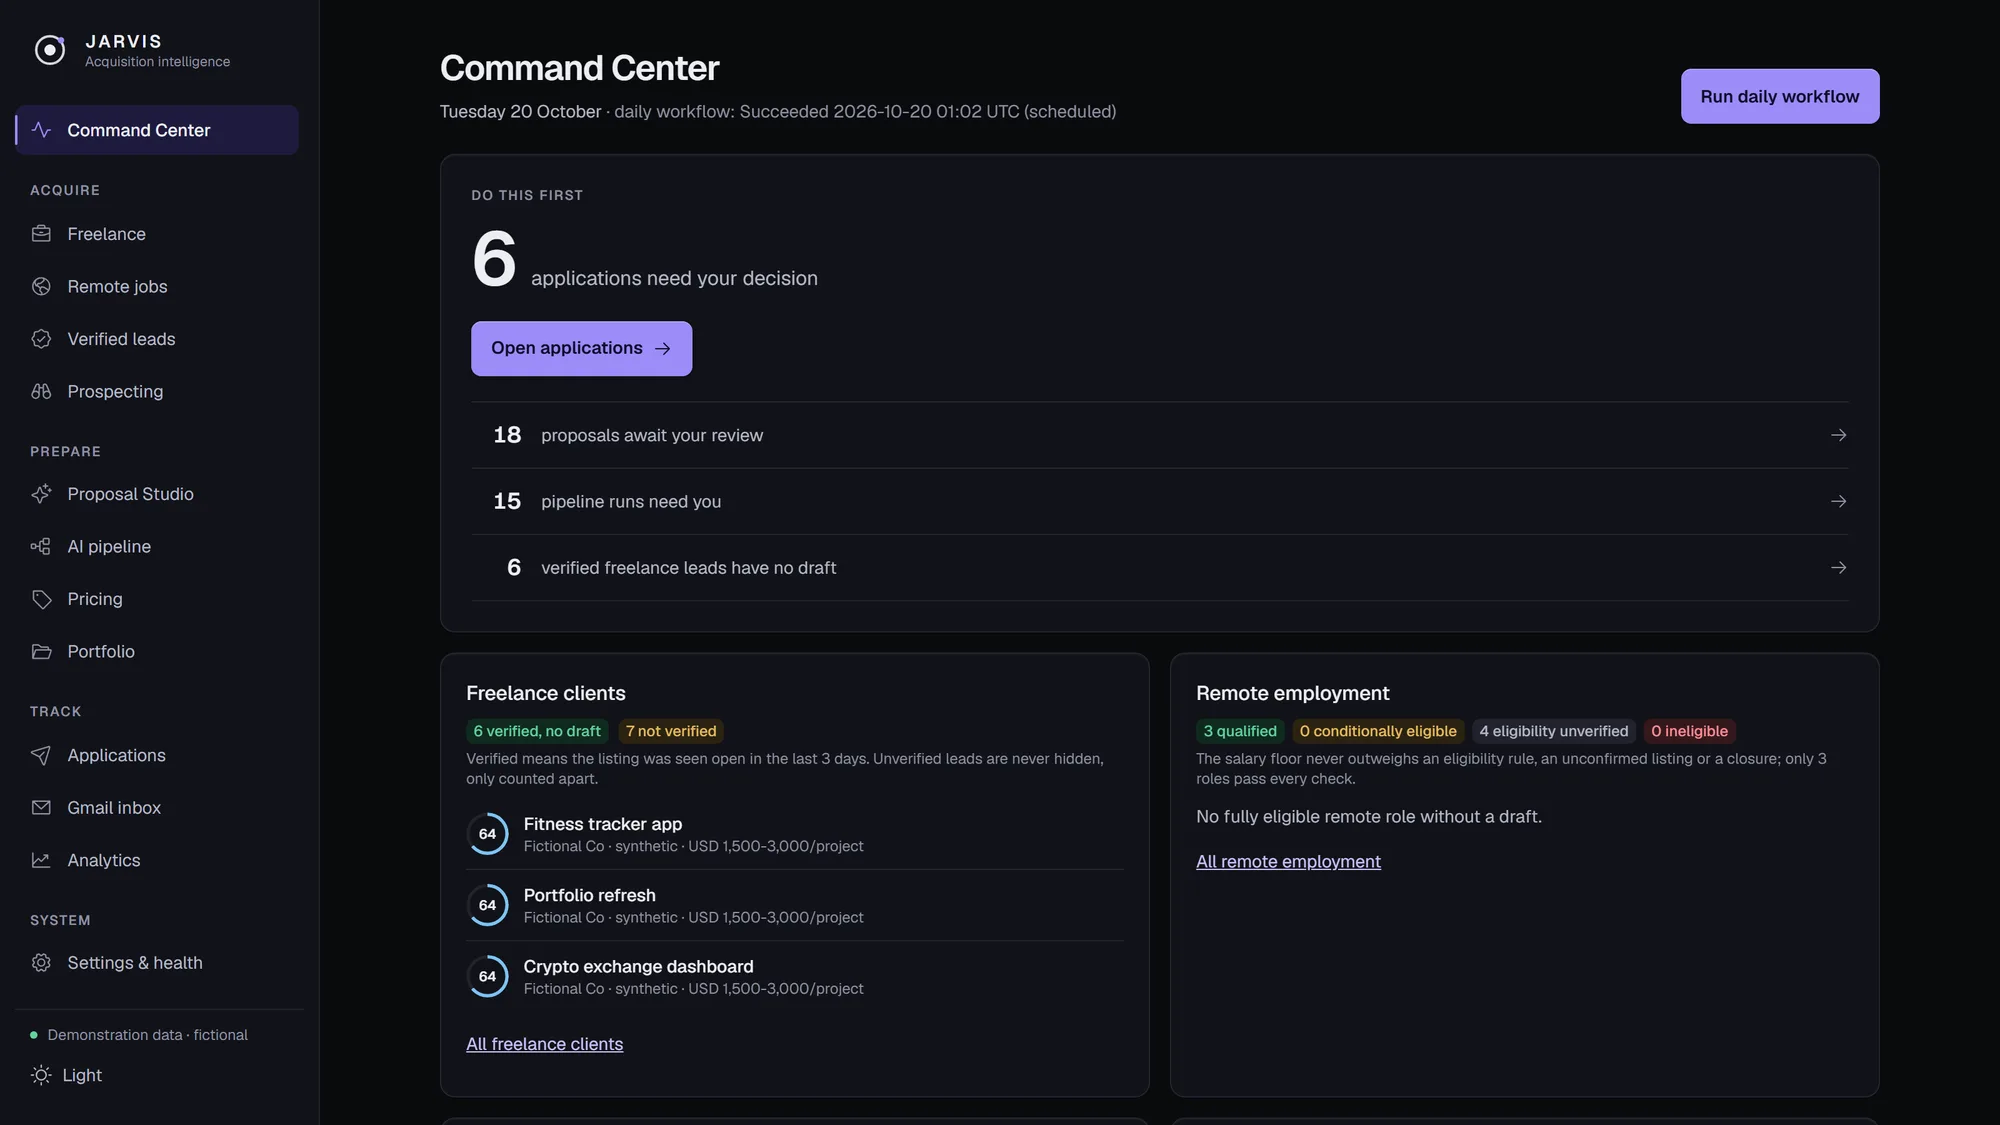Viewport: 2000px width, 1125px height.
Task: Go to Remote jobs section
Action: coord(157,286)
